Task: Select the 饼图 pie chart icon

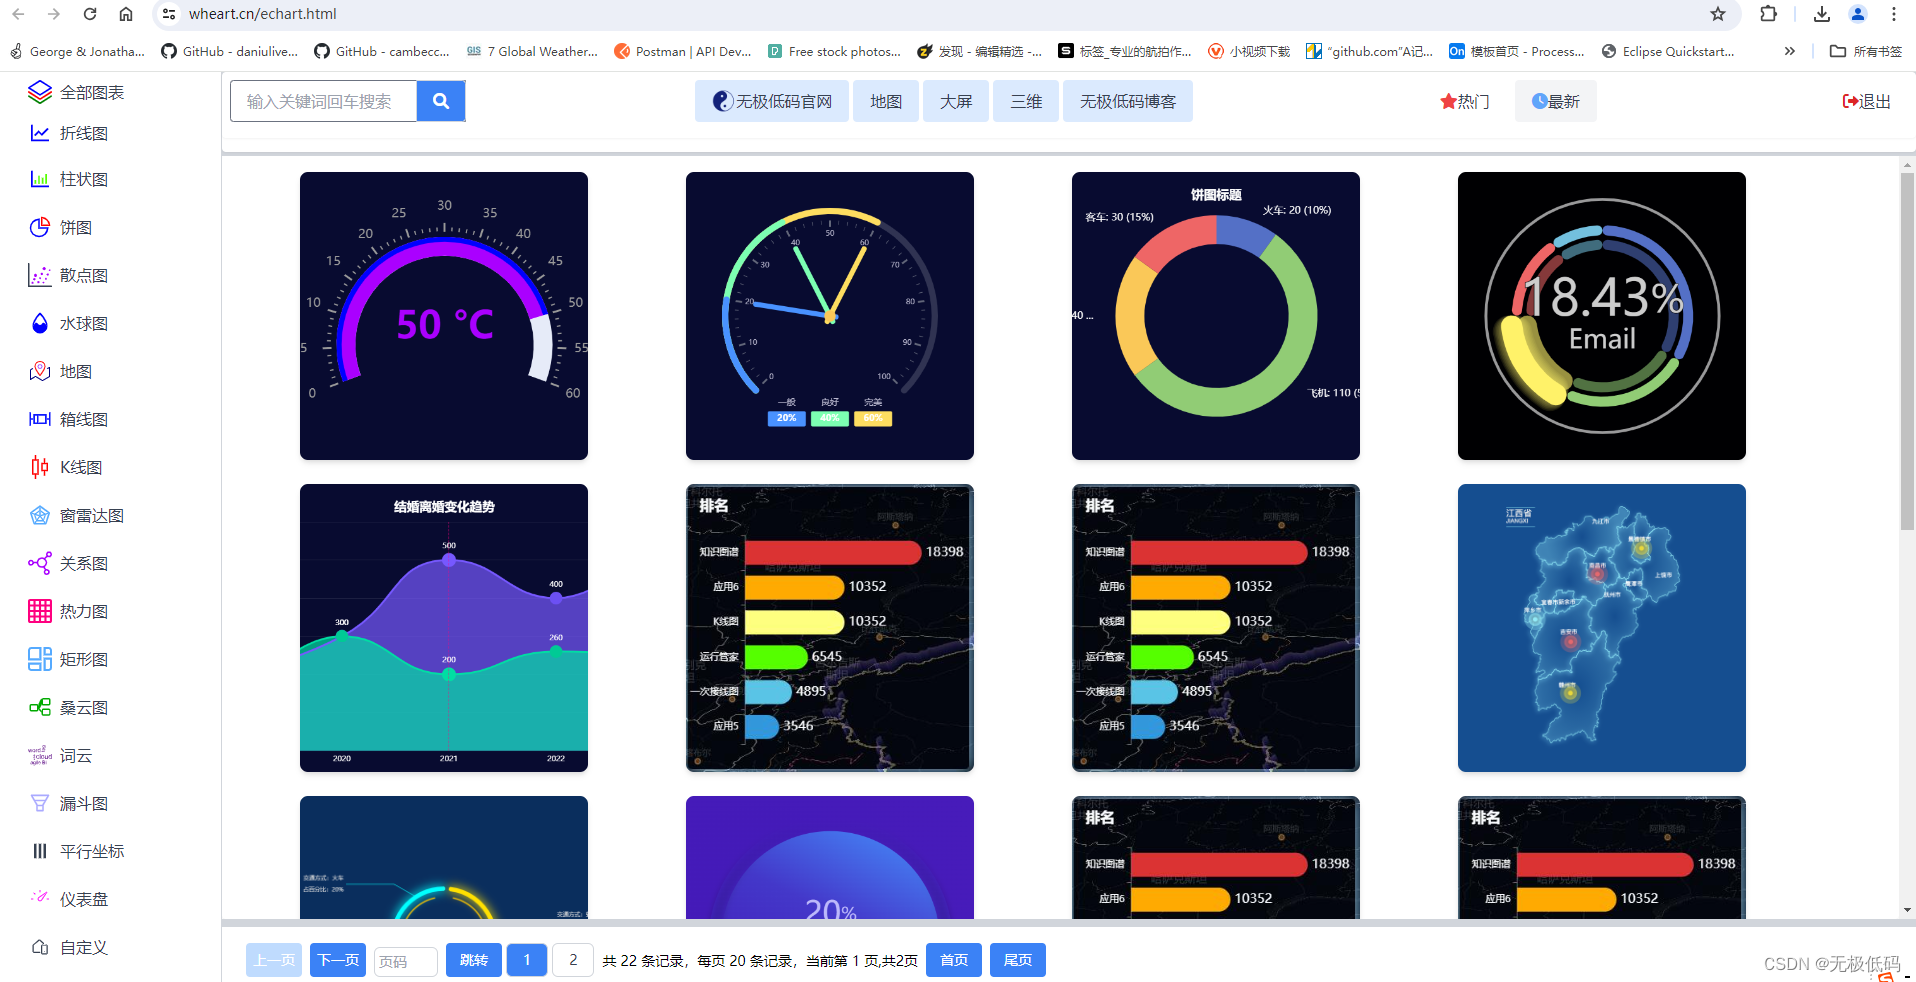Action: point(40,227)
